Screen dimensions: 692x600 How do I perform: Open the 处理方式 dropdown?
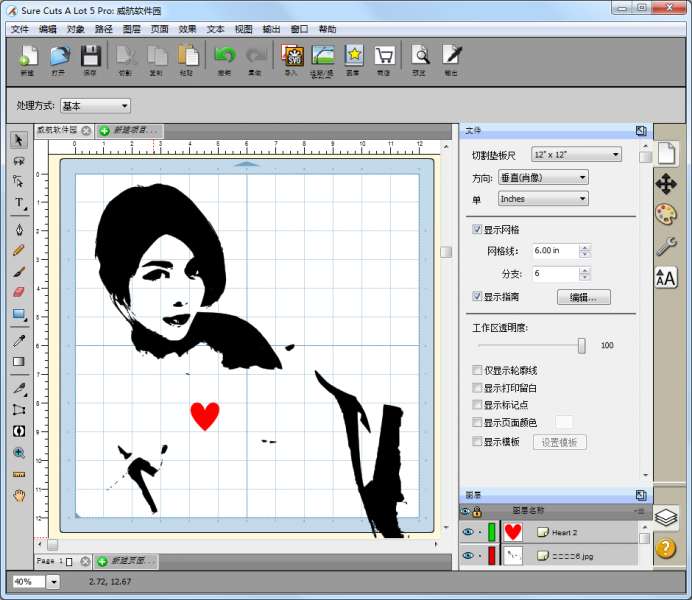[x=95, y=105]
